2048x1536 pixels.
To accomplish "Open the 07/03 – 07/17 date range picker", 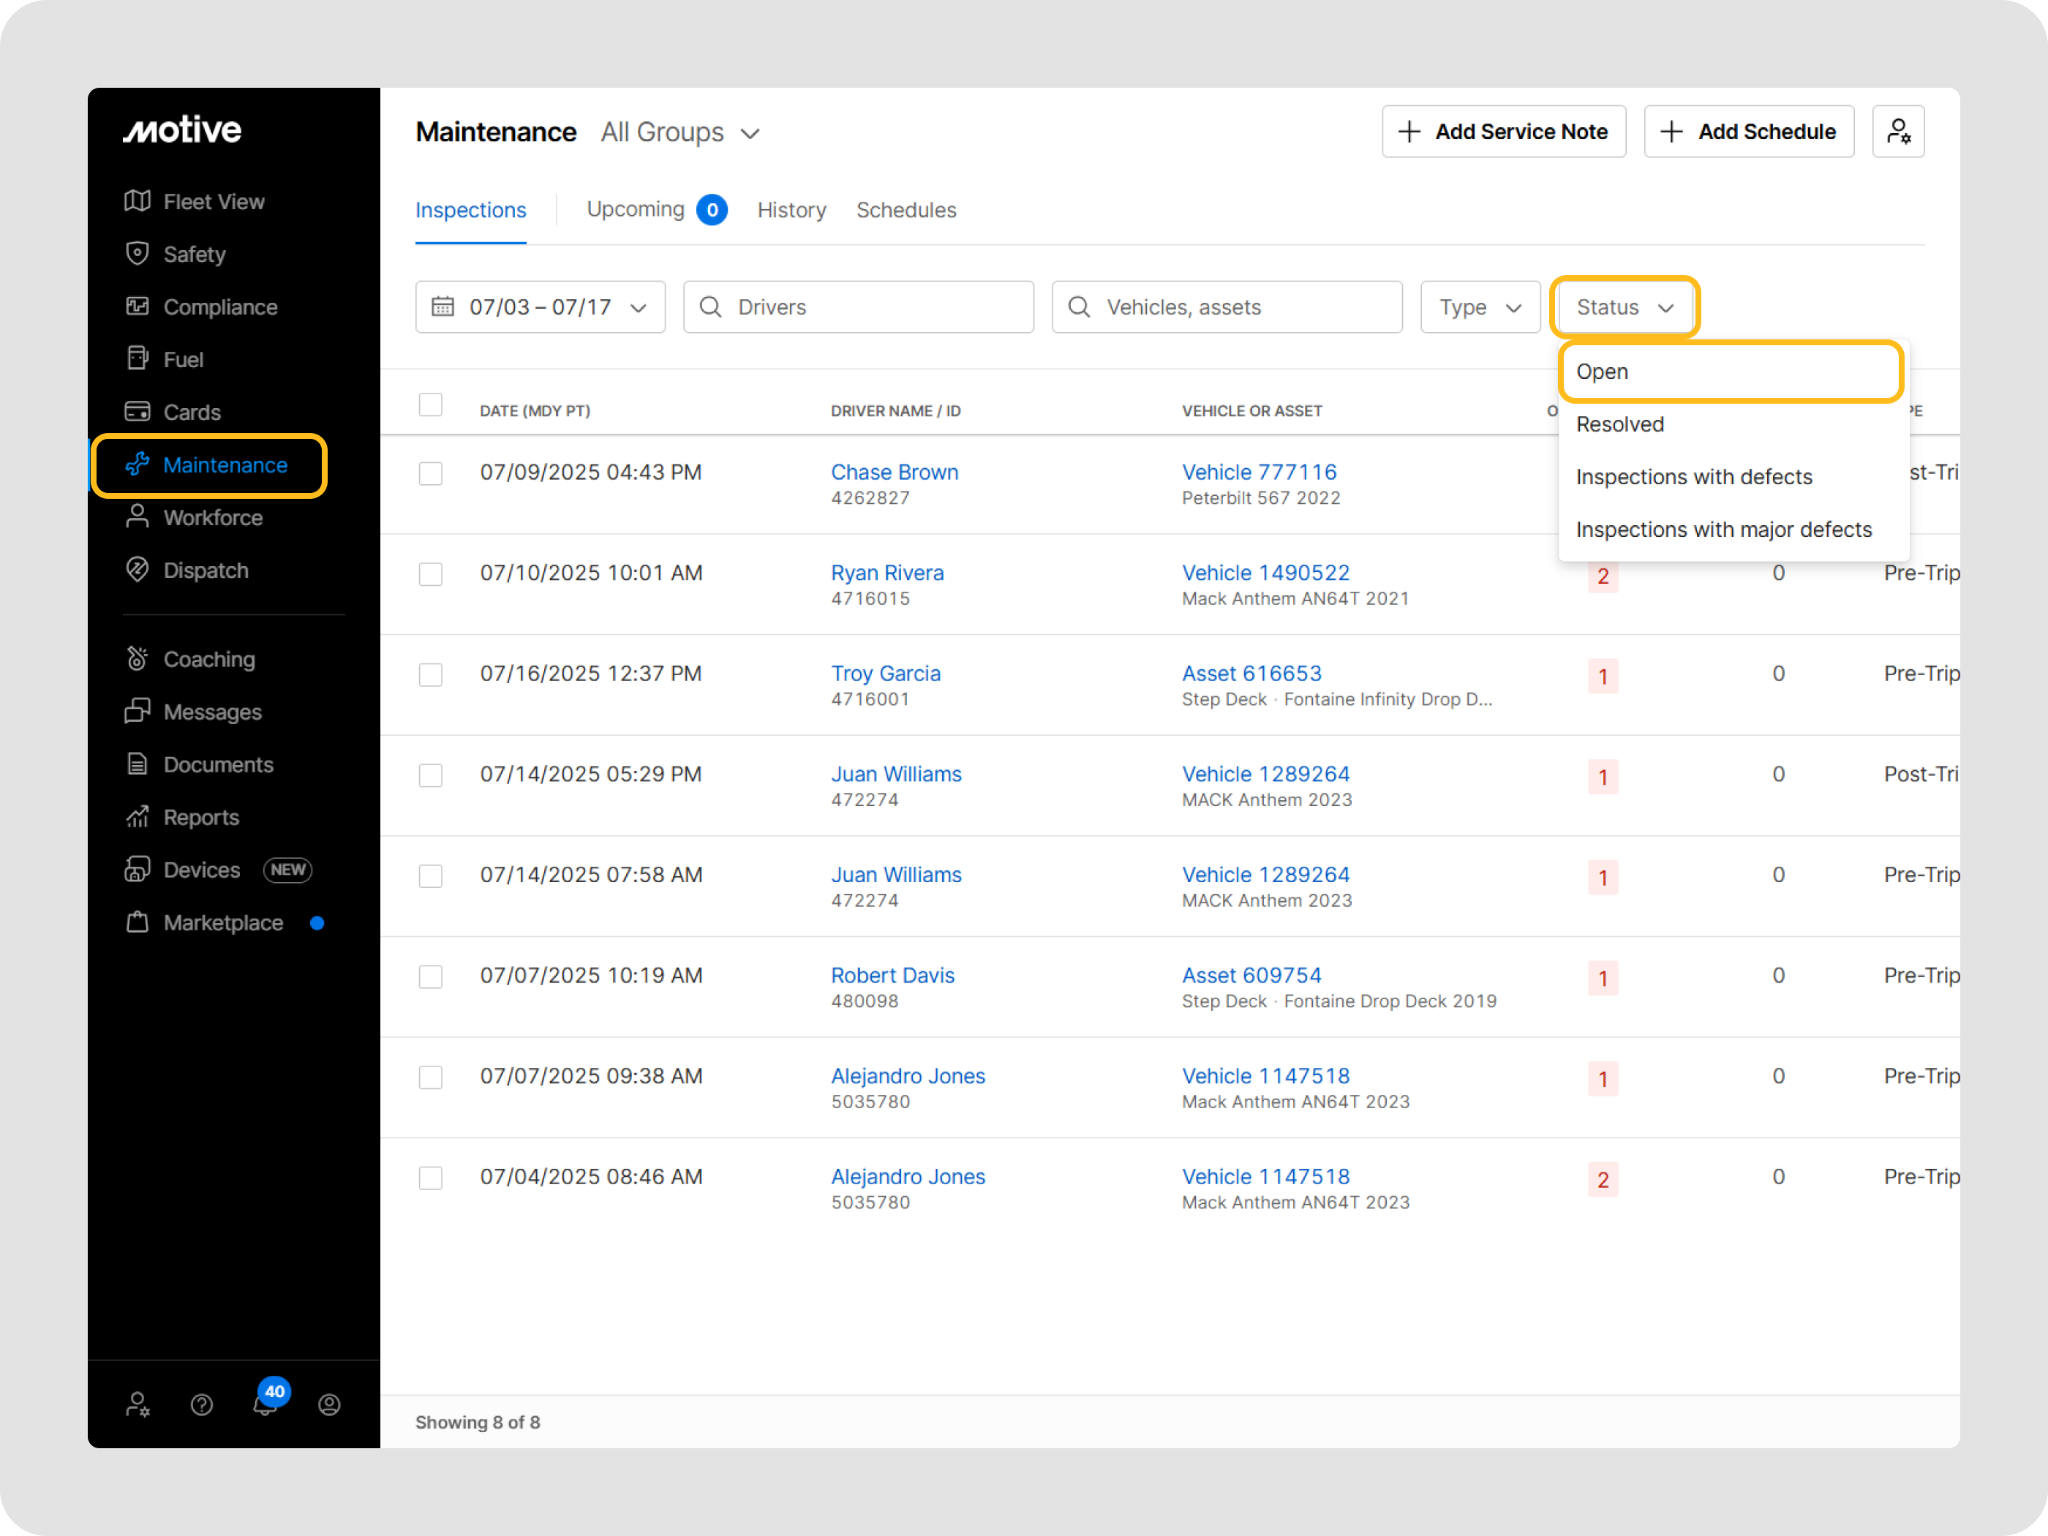I will (x=540, y=307).
